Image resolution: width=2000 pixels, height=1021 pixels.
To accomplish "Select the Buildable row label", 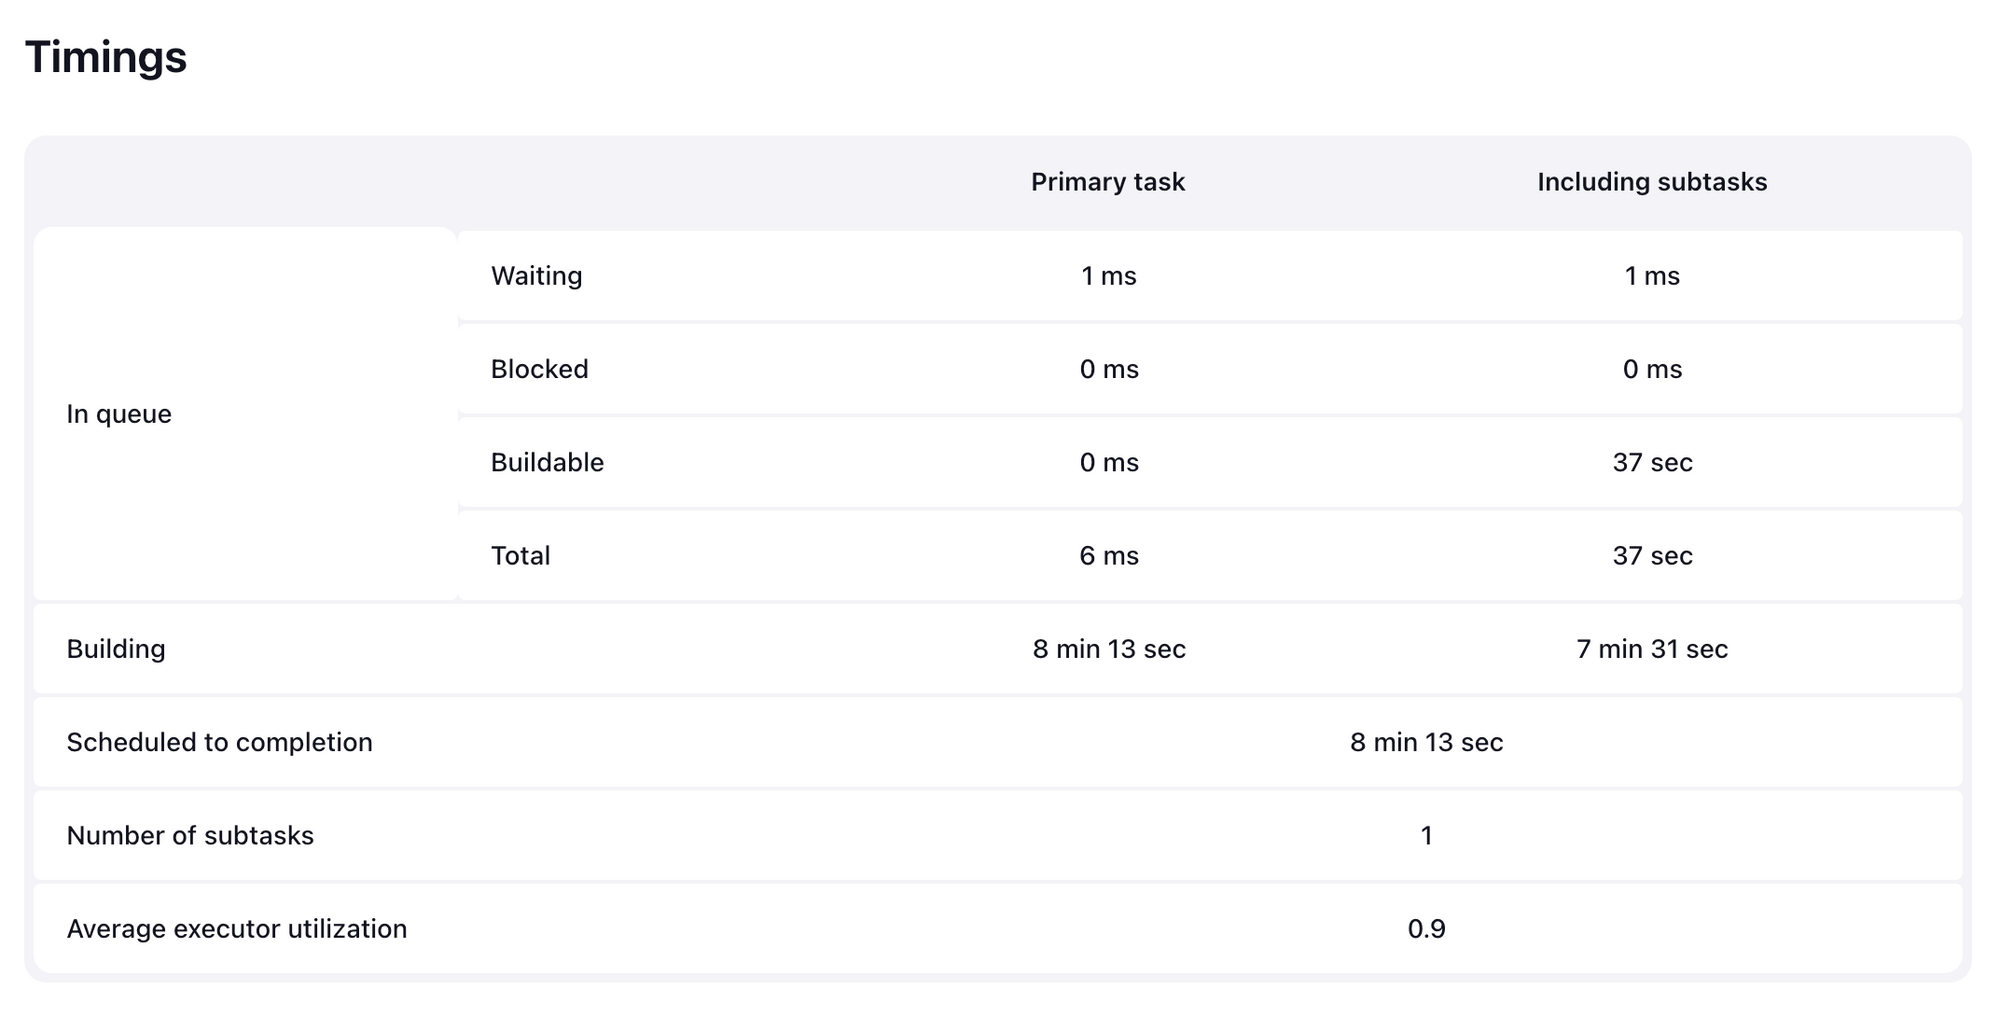I will point(547,462).
